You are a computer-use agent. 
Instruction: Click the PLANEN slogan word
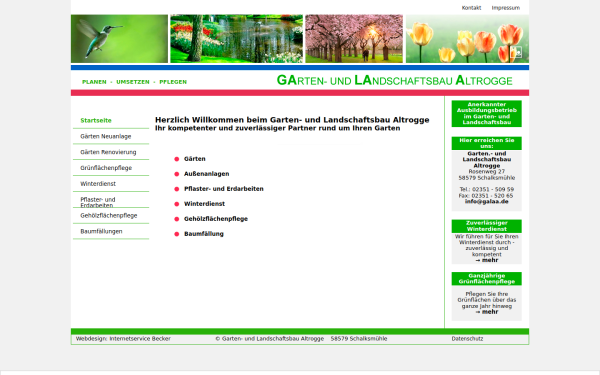click(x=94, y=82)
